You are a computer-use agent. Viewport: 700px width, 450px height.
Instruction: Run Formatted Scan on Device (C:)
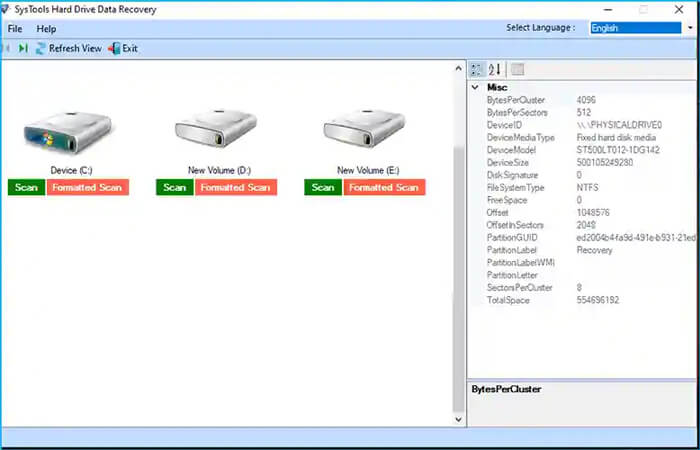pyautogui.click(x=88, y=188)
